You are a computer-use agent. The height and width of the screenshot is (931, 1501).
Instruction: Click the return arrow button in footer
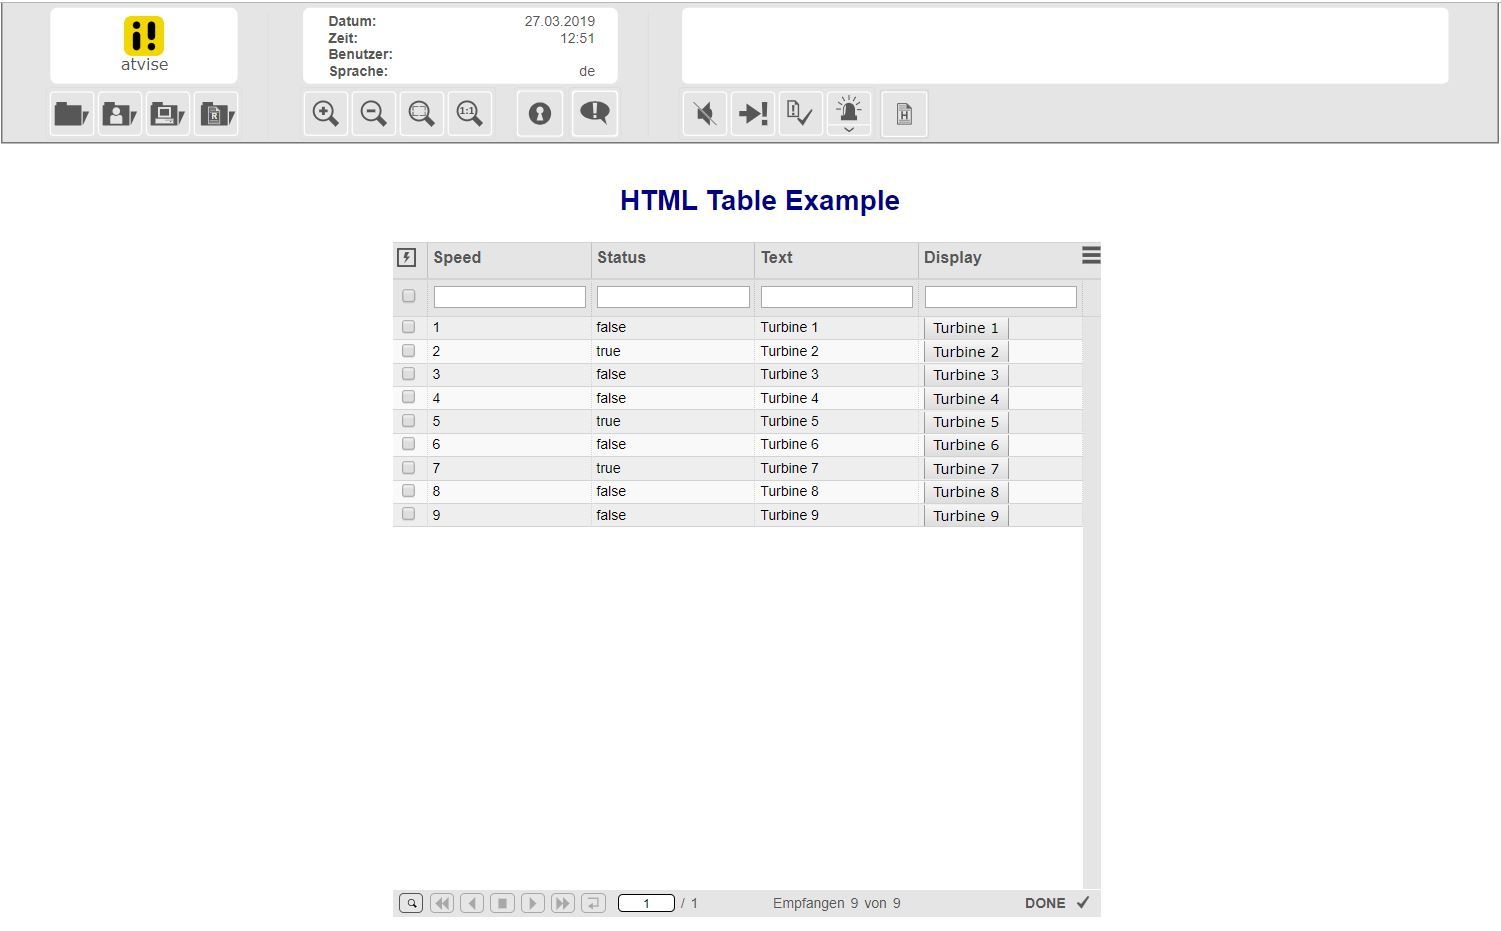coord(593,903)
